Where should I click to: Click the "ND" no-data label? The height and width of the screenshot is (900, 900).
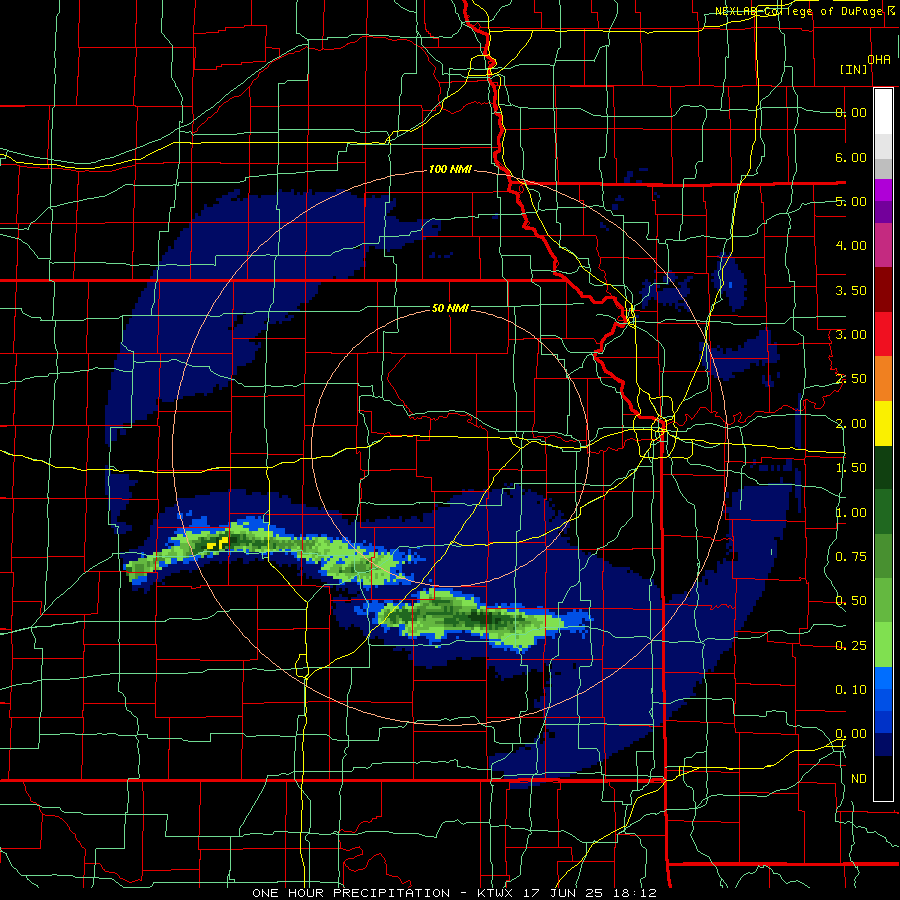click(x=859, y=779)
